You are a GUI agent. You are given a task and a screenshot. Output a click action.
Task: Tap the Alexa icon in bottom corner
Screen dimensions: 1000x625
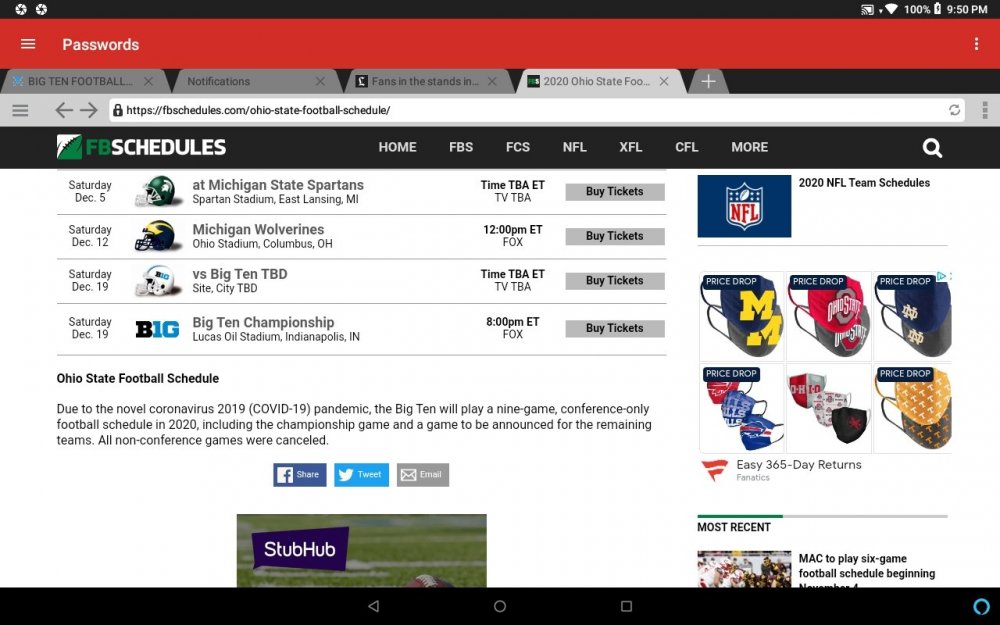(981, 606)
